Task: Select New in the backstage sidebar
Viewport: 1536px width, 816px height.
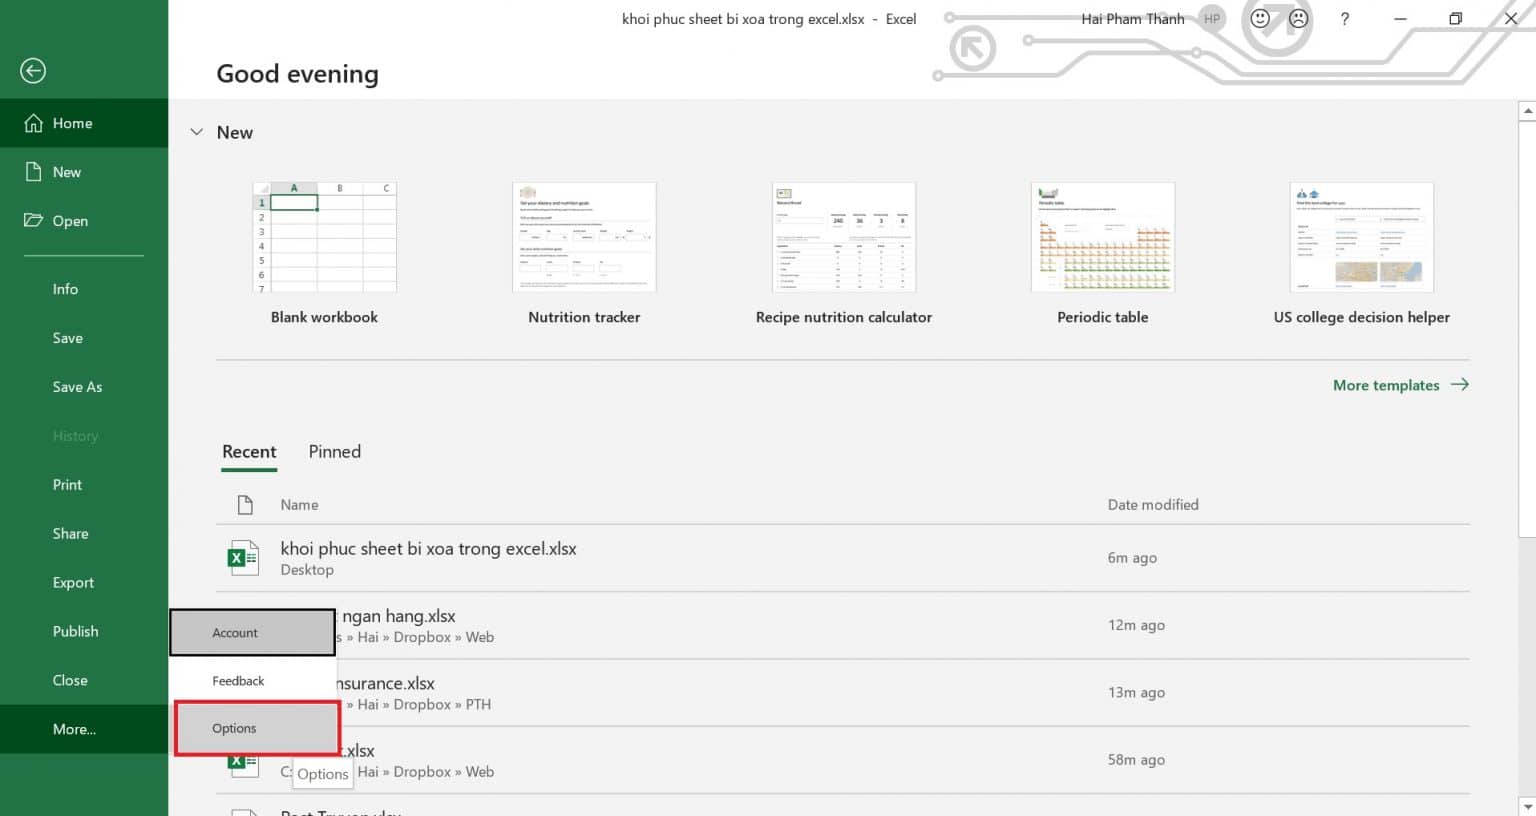Action: tap(84, 172)
